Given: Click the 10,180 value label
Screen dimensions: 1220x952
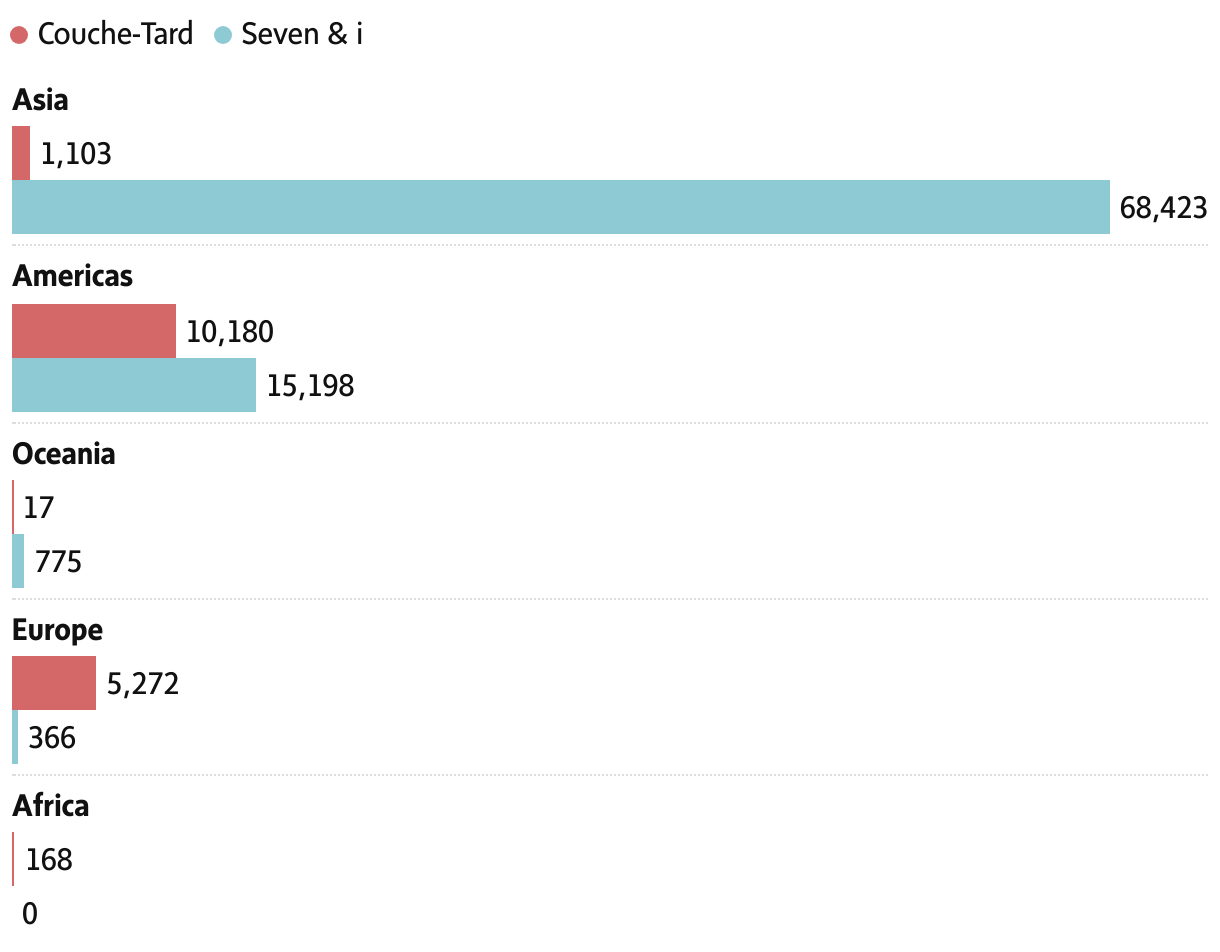Looking at the screenshot, I should click(x=230, y=332).
